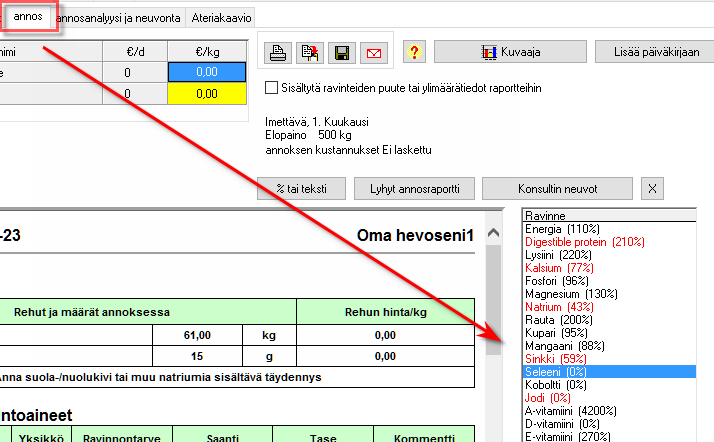Save the ration with the floppy disk icon
714x442 pixels.
click(x=342, y=53)
